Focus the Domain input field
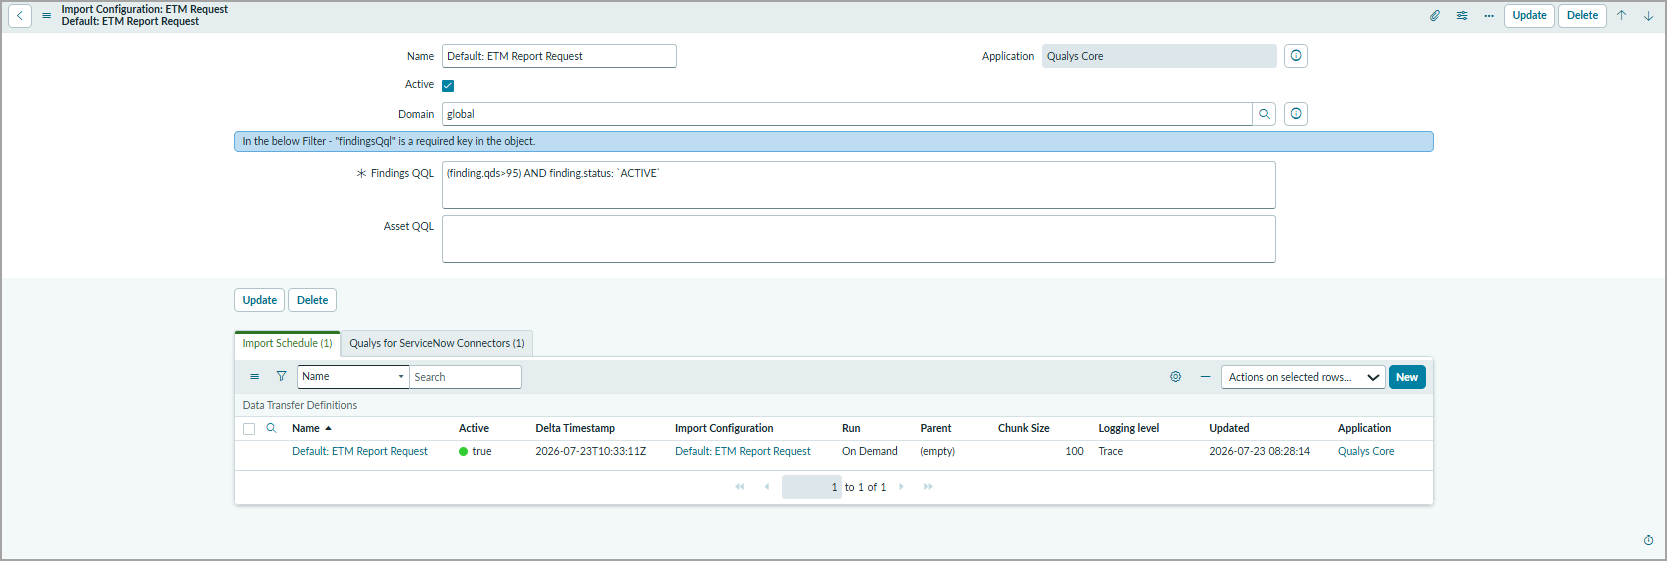 (847, 114)
